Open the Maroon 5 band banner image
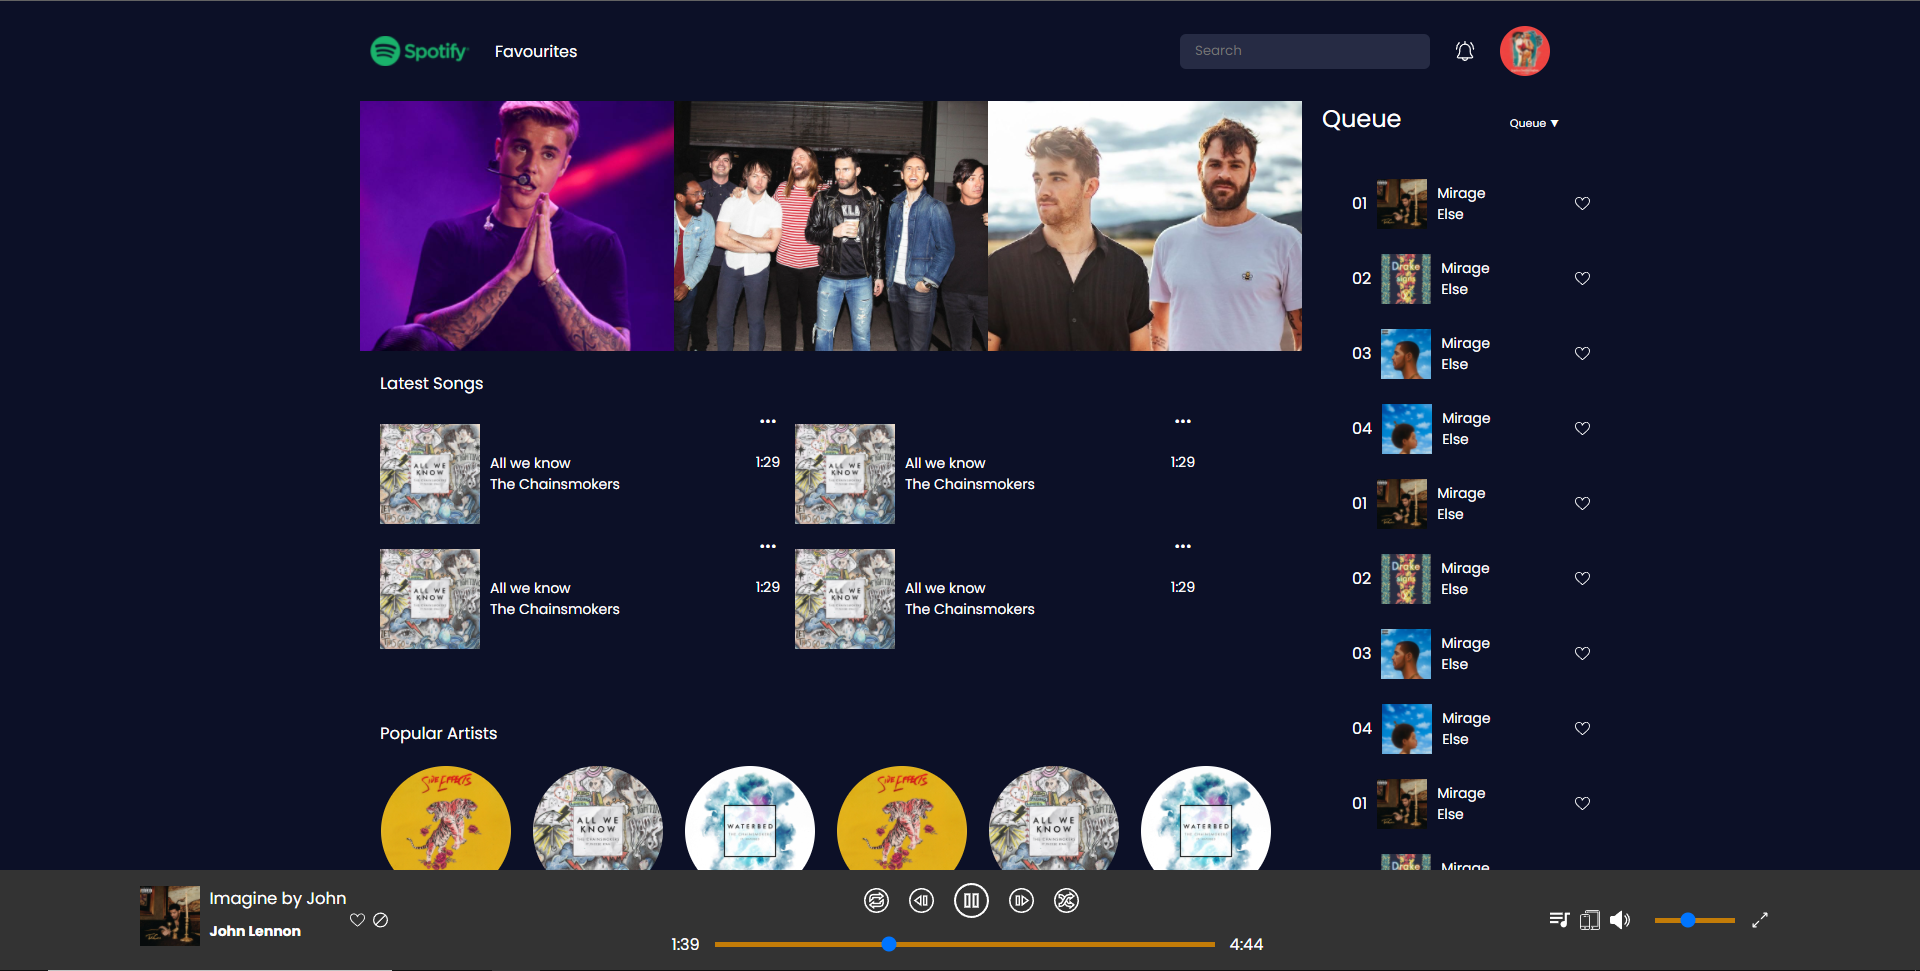Viewport: 1920px width, 971px height. pyautogui.click(x=831, y=226)
